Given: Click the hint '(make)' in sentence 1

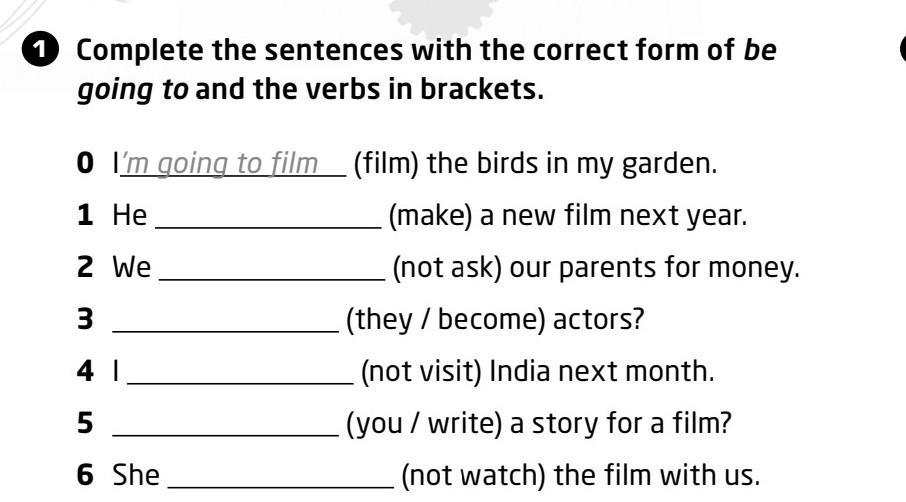Looking at the screenshot, I should tap(430, 215).
